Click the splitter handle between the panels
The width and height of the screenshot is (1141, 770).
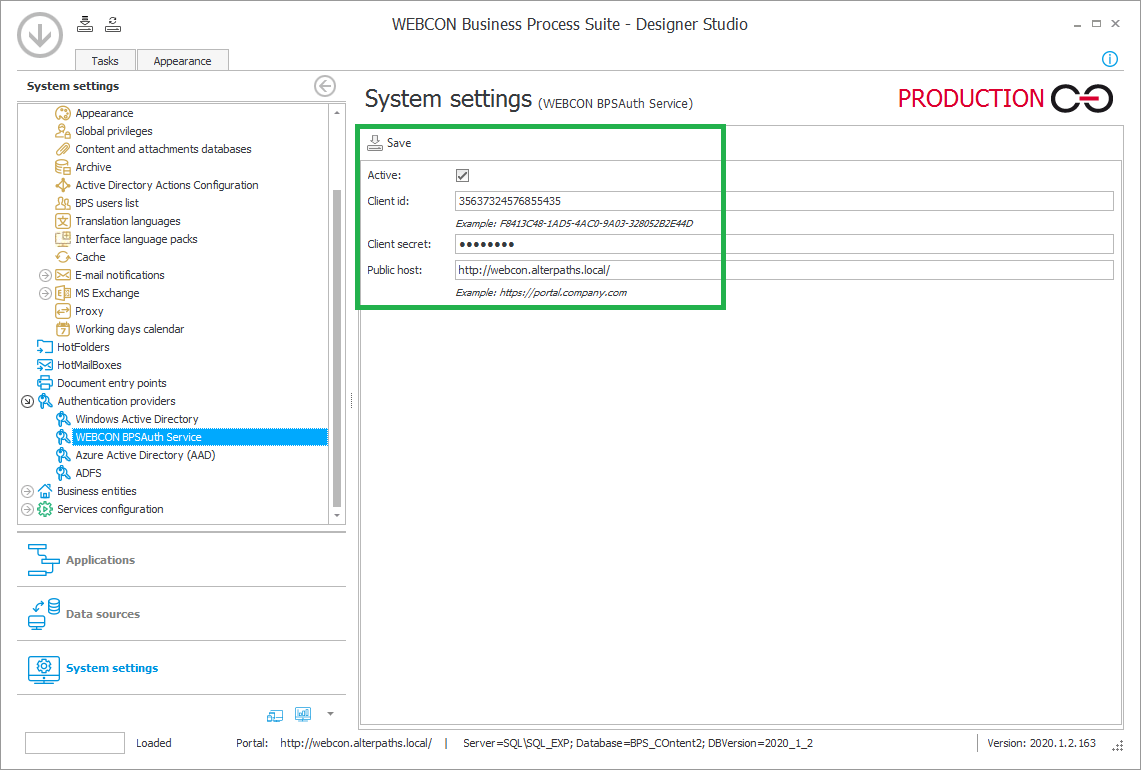click(352, 401)
